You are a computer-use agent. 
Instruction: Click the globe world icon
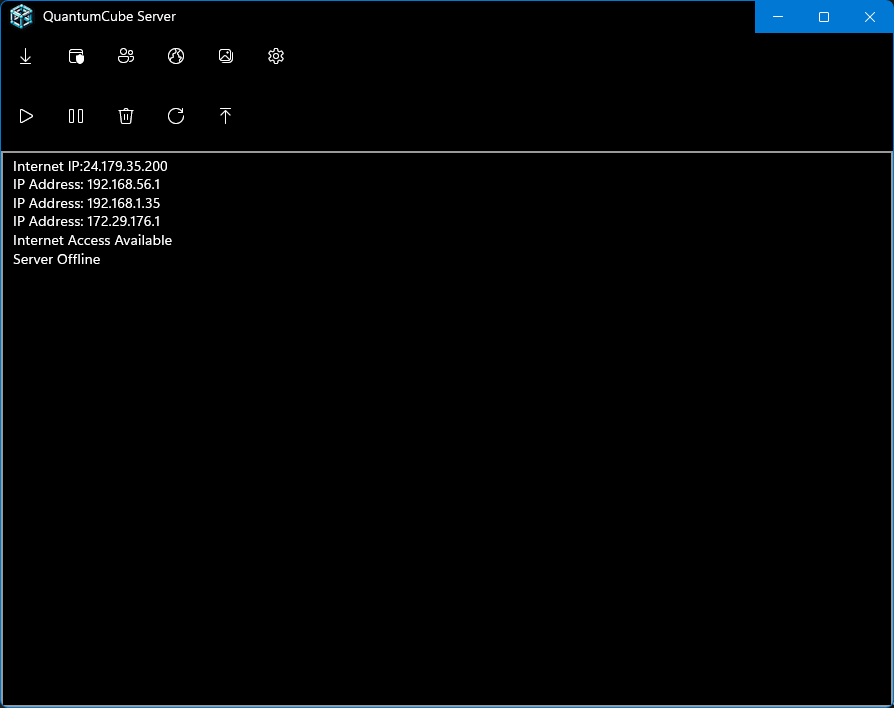(x=176, y=57)
